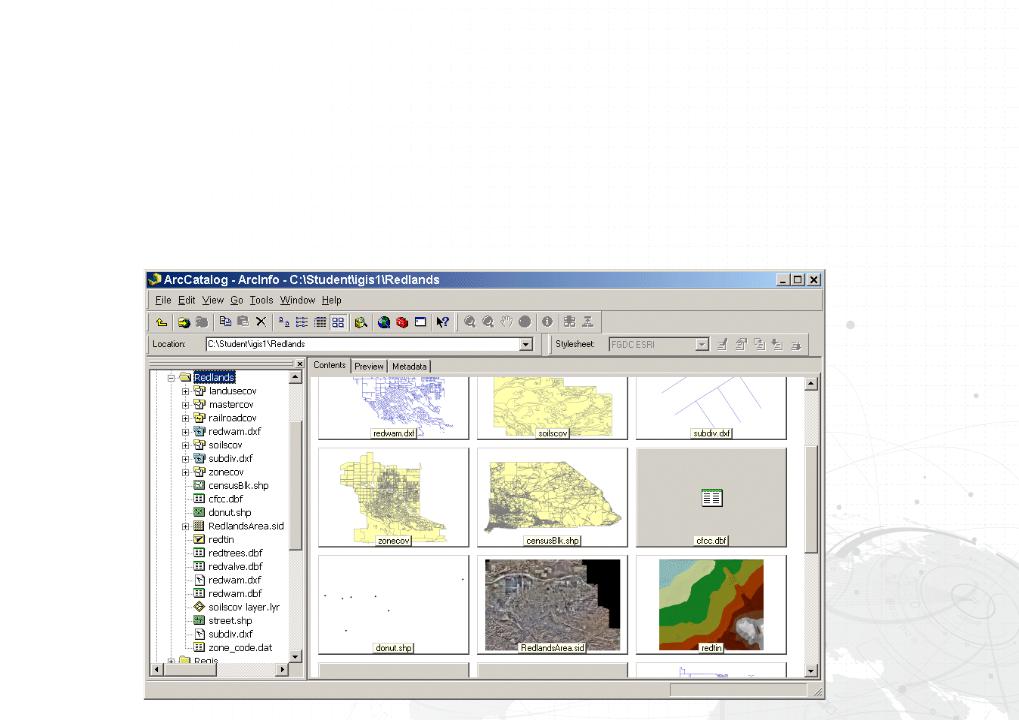This screenshot has width=1019, height=720.
Task: Expand the mastercov coverage
Action: coord(185,405)
